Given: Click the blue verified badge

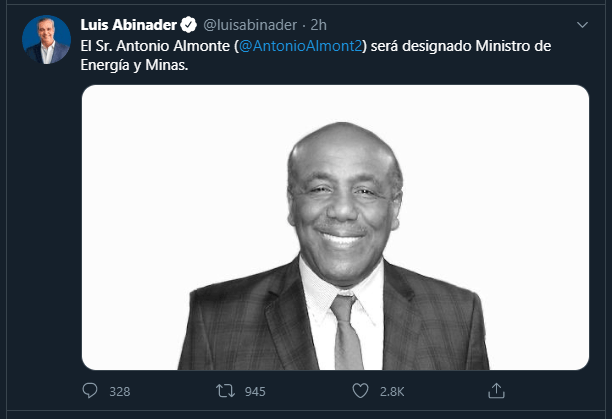Looking at the screenshot, I should point(188,23).
